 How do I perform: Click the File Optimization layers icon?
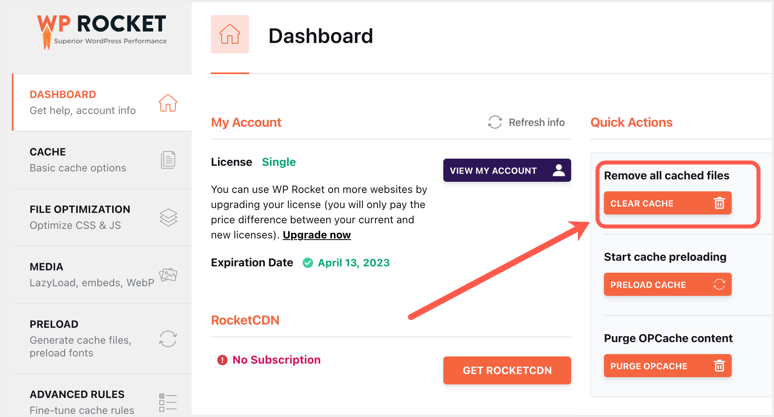click(x=168, y=217)
